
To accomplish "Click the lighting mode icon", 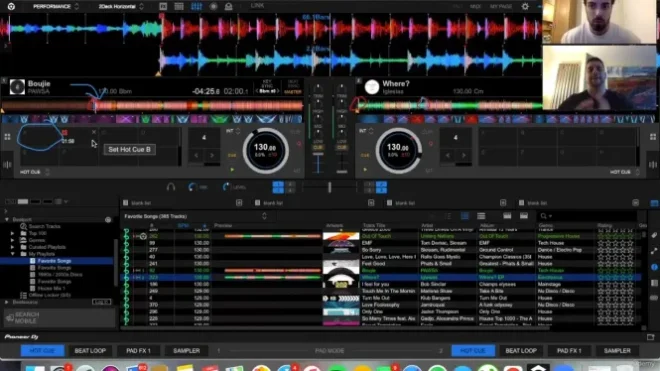I will pos(229,6).
